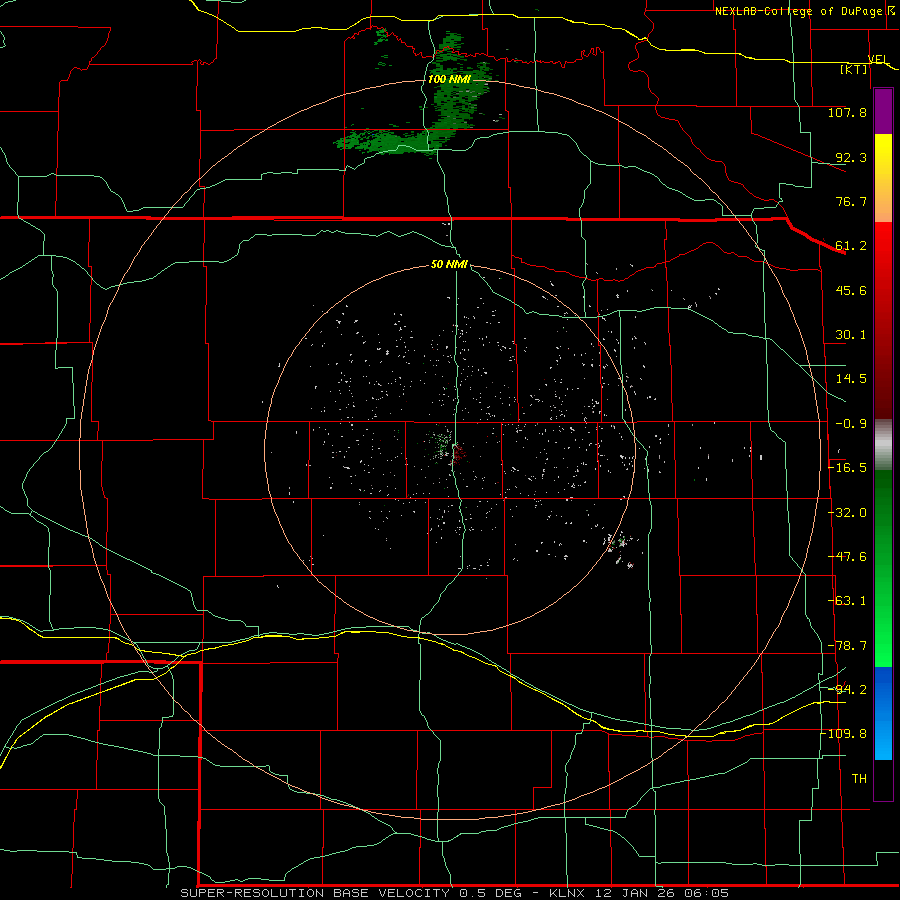Viewport: 900px width, 900px height.
Task: Click the -109.8 scale value
Action: tap(845, 734)
